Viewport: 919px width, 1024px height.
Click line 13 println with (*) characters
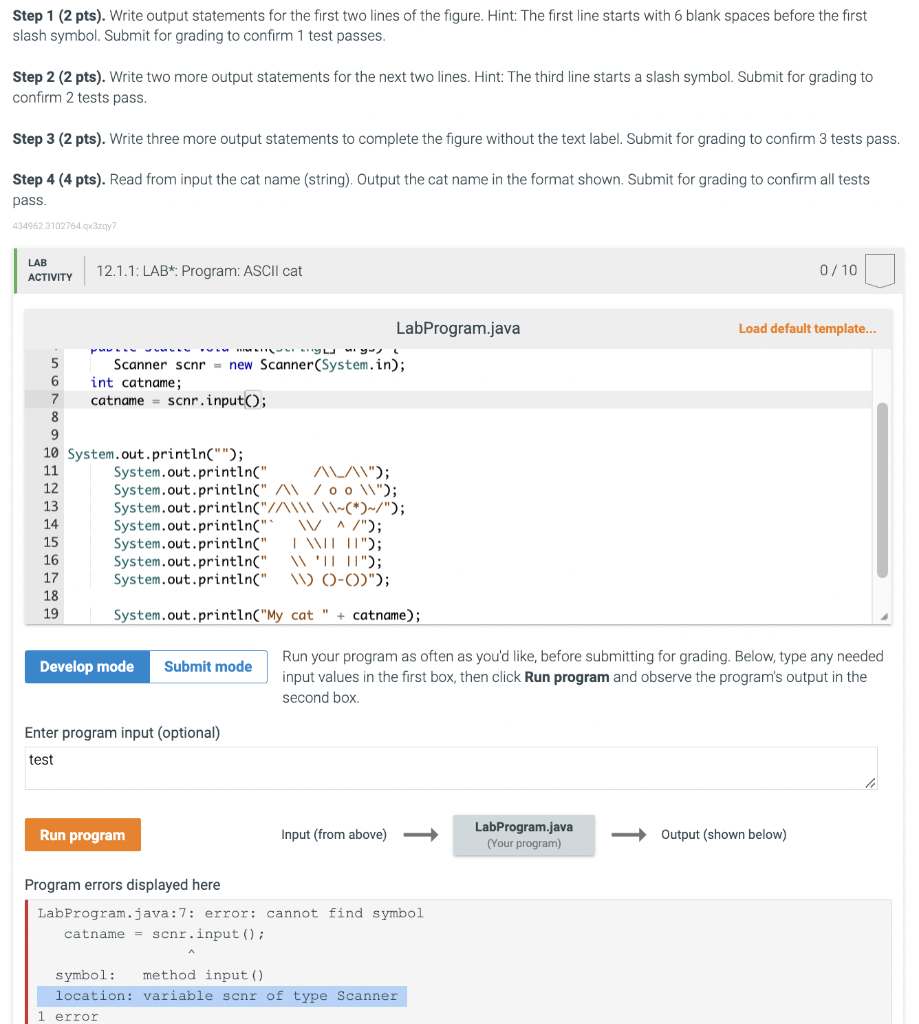click(259, 508)
